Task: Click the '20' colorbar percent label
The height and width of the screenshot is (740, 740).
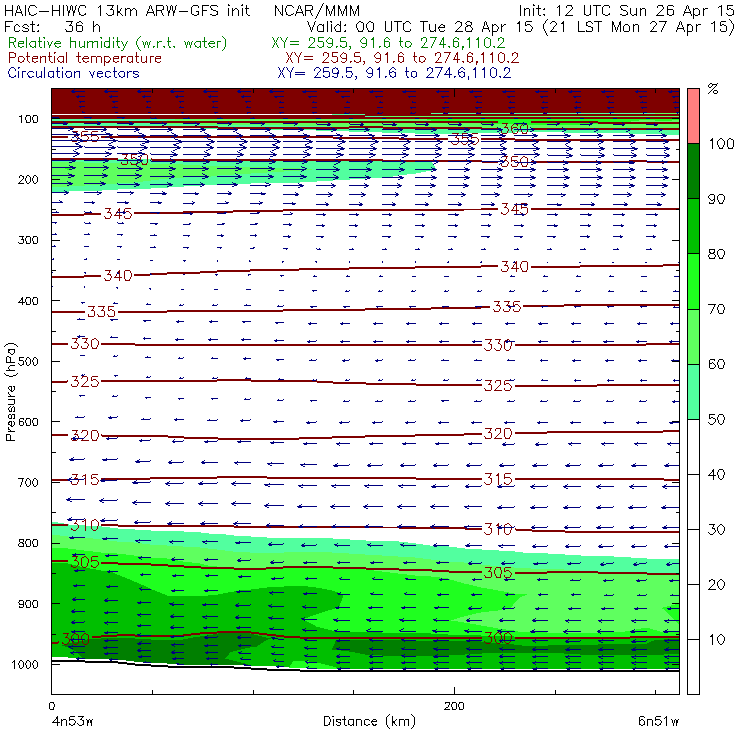Action: [716, 585]
